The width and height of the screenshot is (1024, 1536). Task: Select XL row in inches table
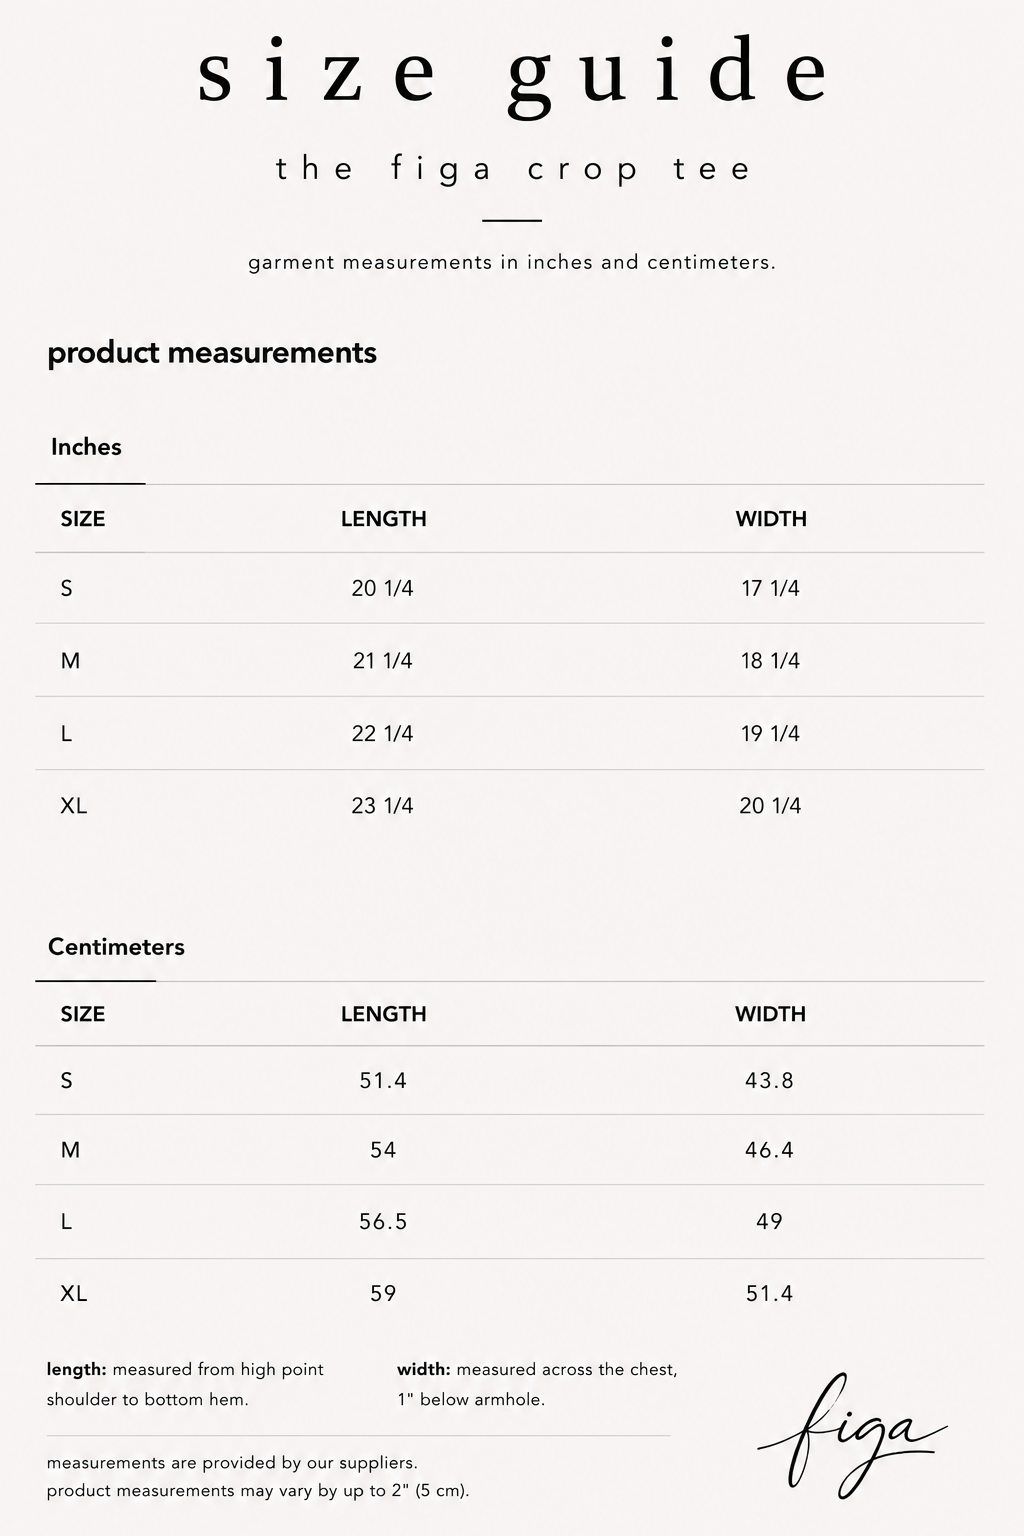[510, 806]
